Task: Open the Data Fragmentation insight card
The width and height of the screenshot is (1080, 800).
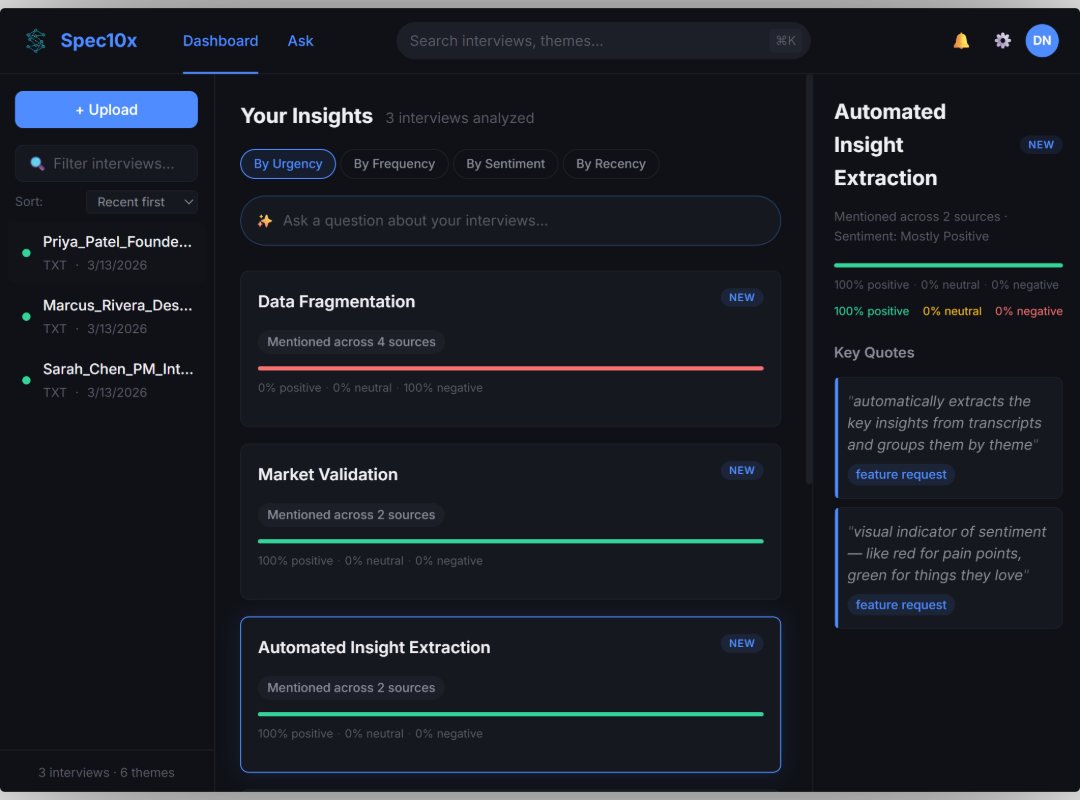Action: click(510, 302)
